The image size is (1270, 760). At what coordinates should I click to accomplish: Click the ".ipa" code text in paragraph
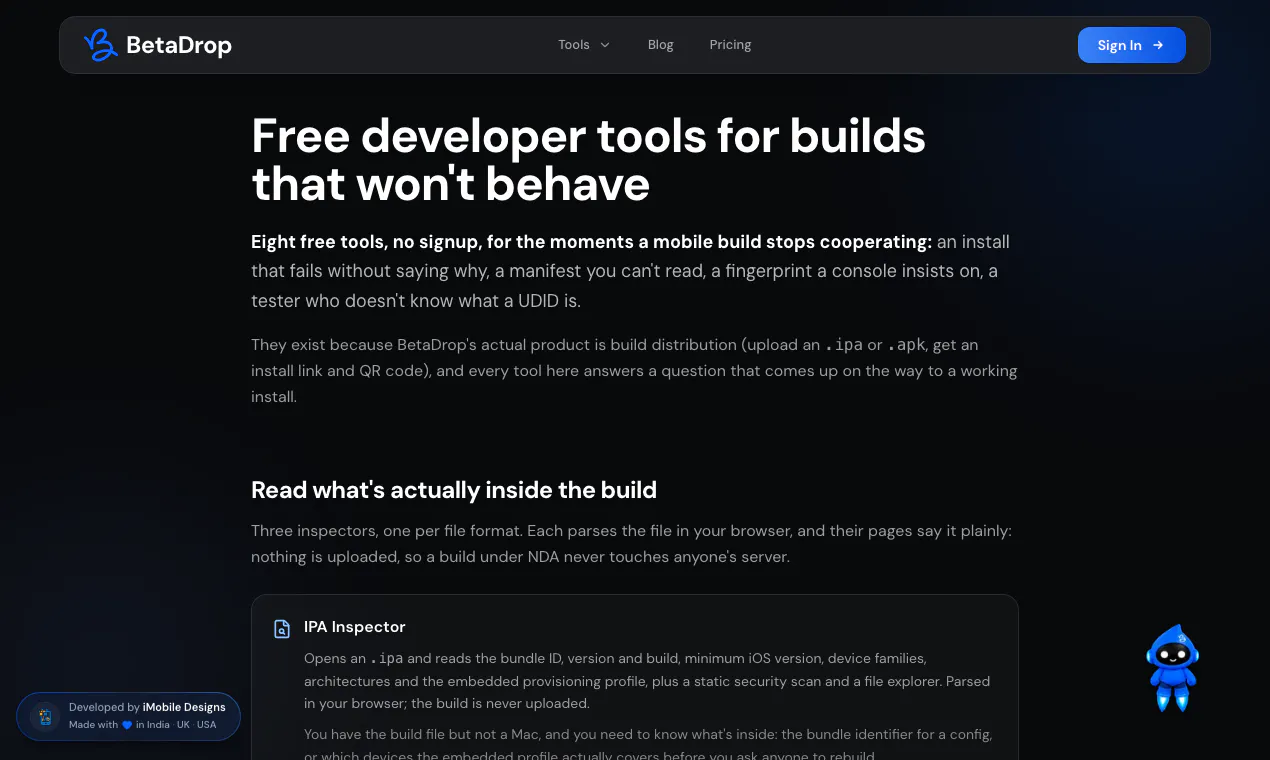843,345
